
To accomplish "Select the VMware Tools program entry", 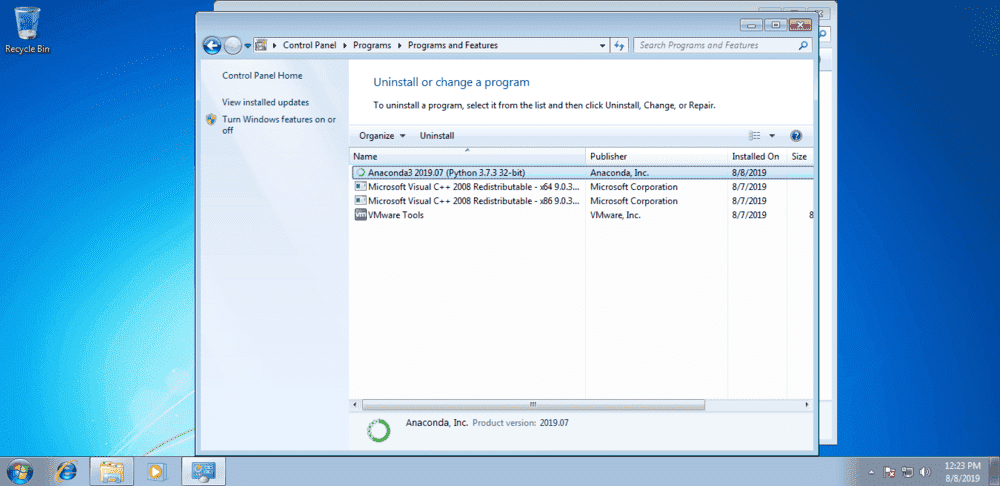I will [x=396, y=215].
